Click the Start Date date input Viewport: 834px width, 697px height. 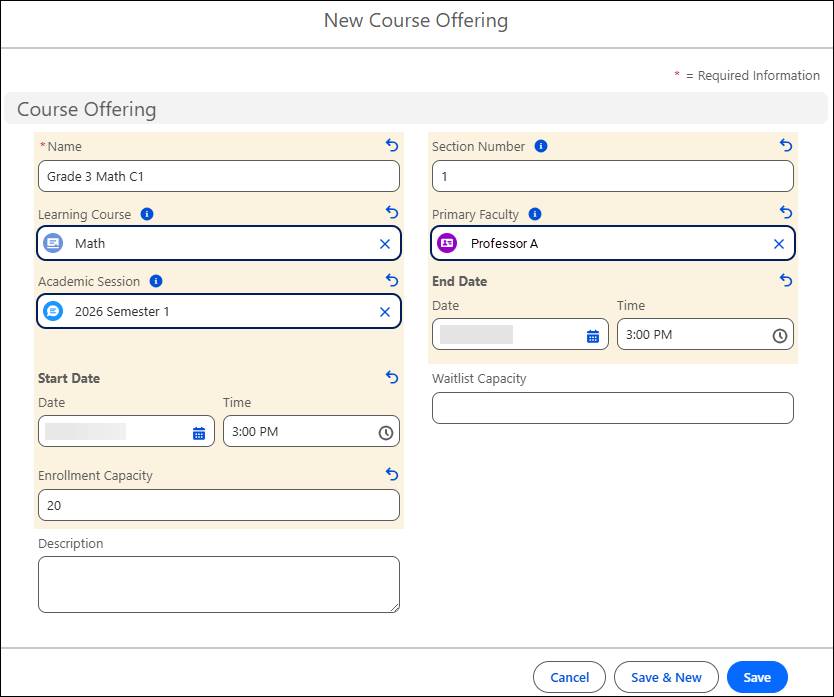126,431
